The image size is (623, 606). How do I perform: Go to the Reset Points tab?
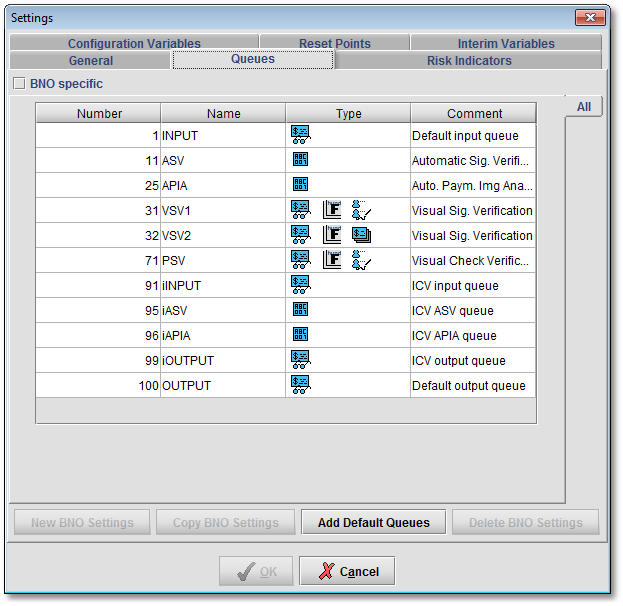pos(334,43)
